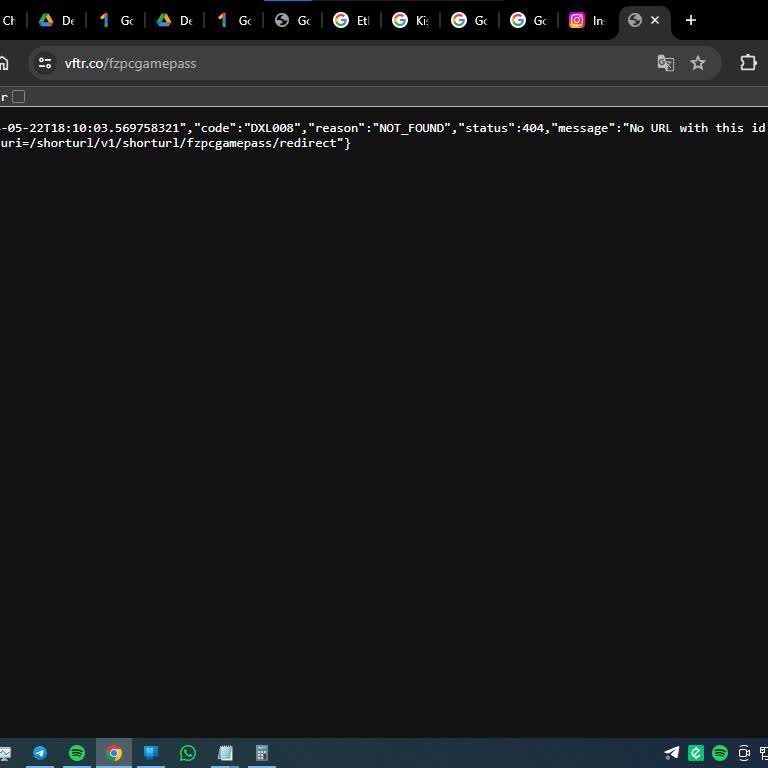Open WhatsApp from the taskbar

pyautogui.click(x=188, y=753)
